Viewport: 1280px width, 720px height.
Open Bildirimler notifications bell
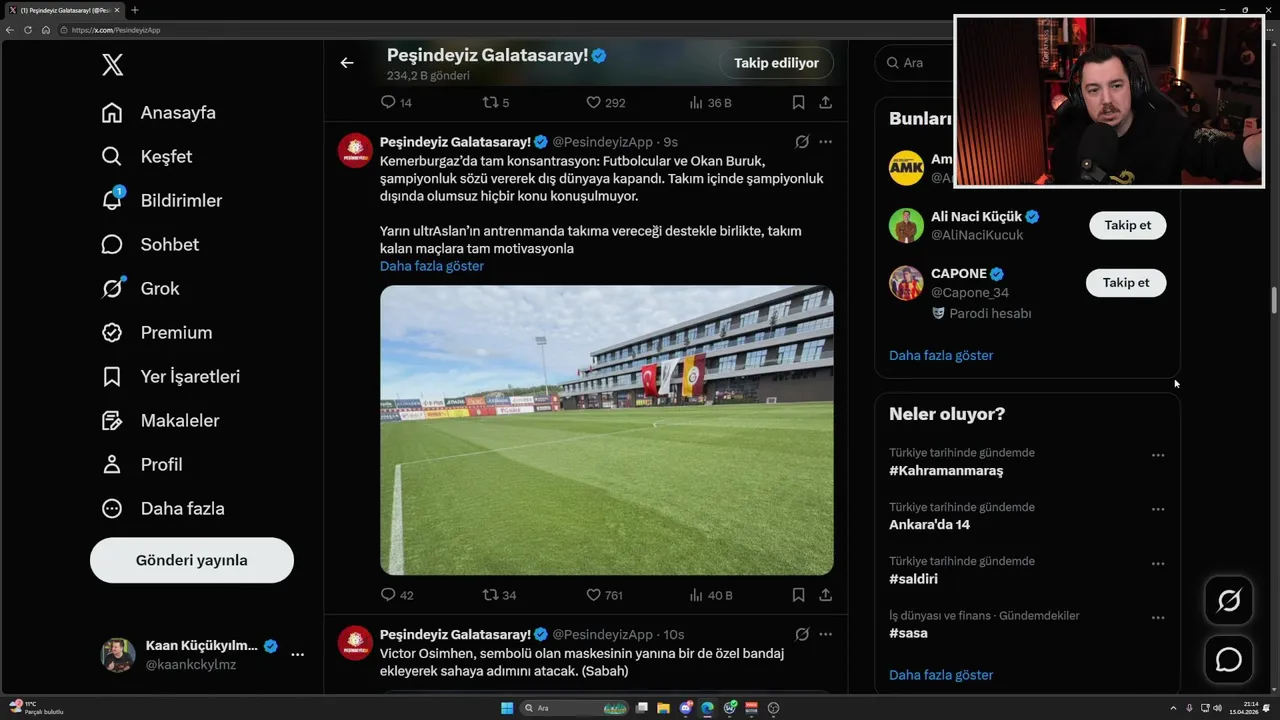161,201
